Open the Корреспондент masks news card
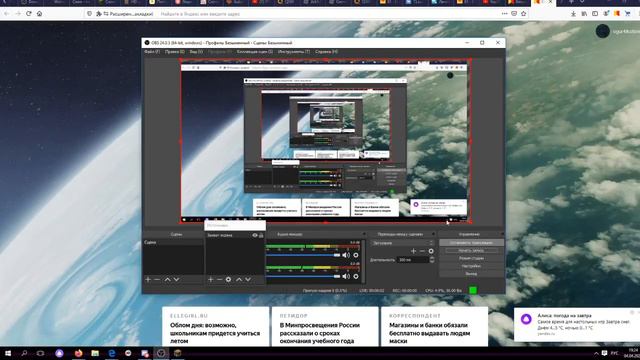The width and height of the screenshot is (640, 360). [434, 327]
